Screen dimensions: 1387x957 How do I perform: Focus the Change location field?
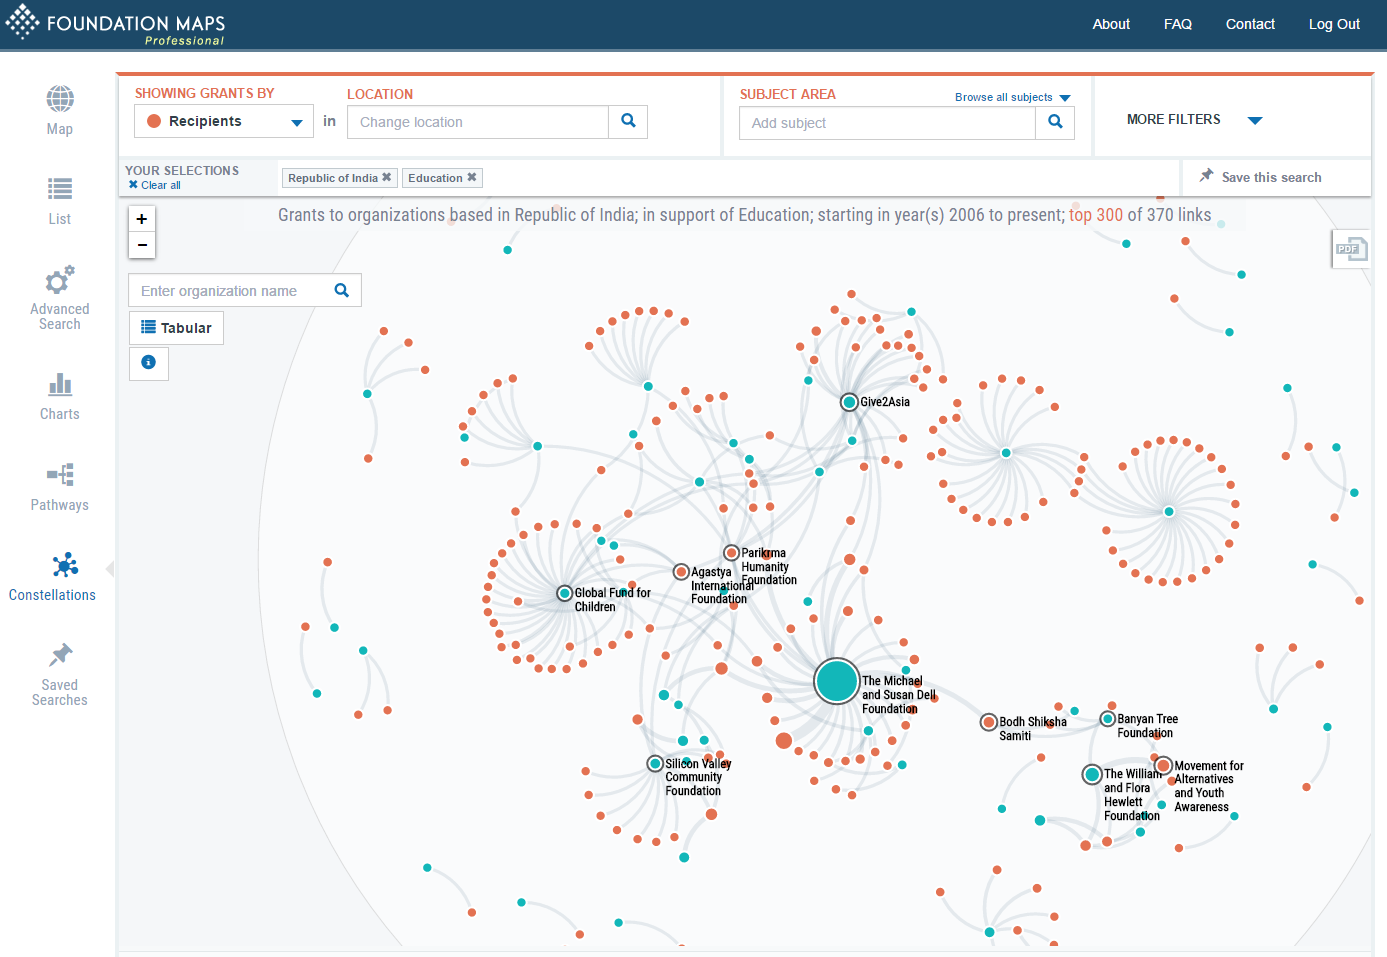point(478,122)
